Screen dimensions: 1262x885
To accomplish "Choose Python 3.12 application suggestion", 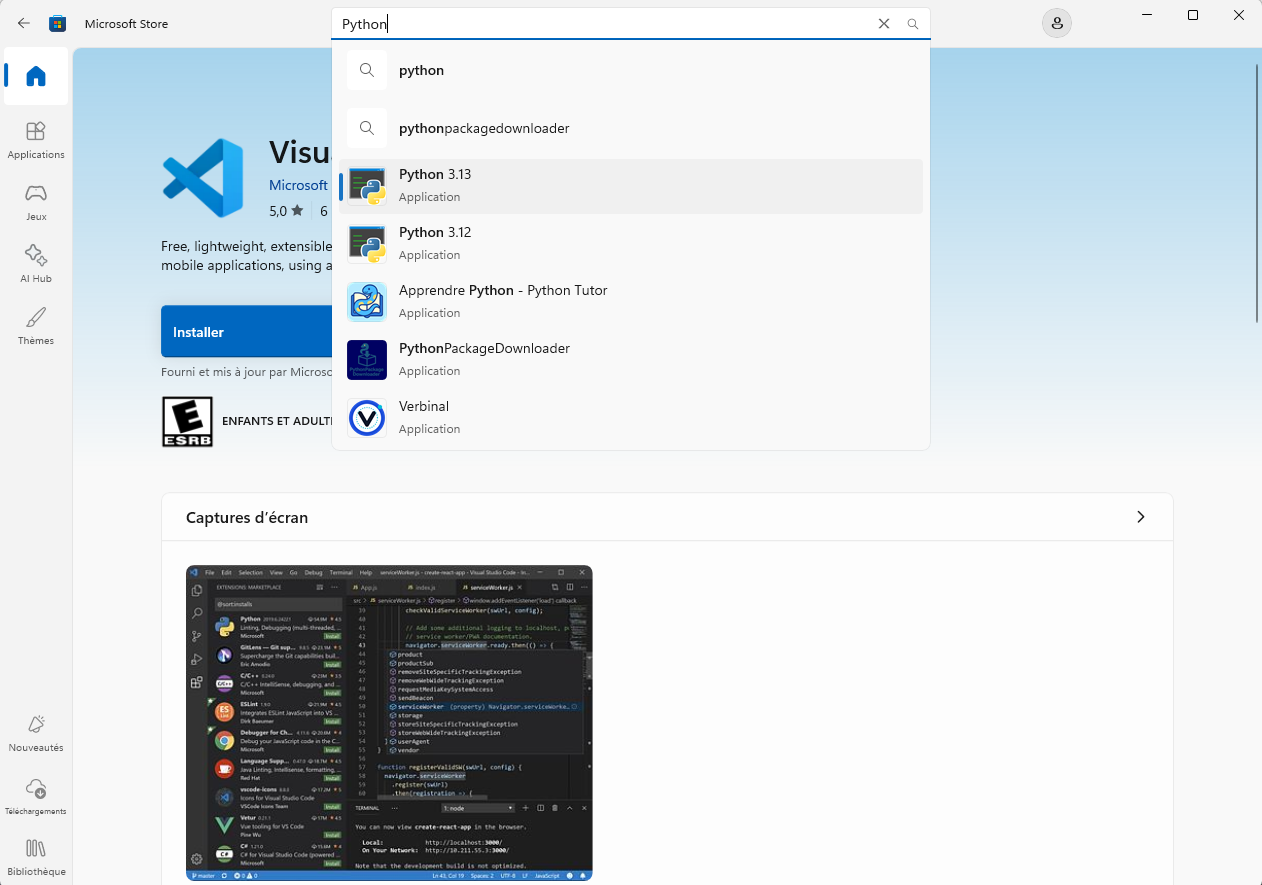I will click(x=631, y=244).
